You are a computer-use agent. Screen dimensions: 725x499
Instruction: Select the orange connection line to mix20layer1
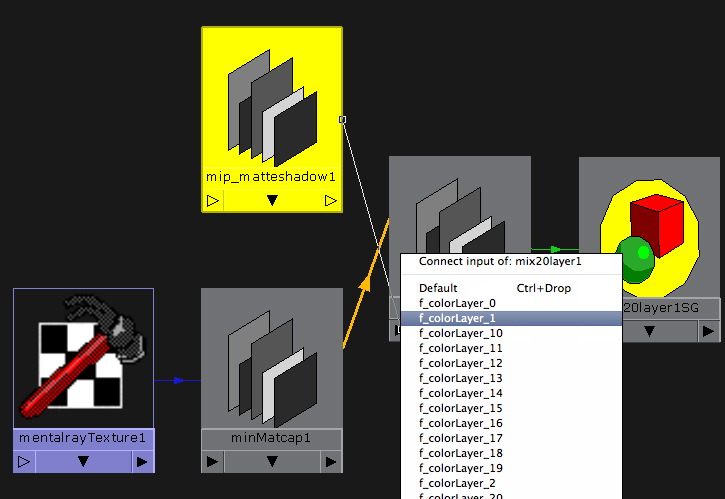[x=366, y=284]
